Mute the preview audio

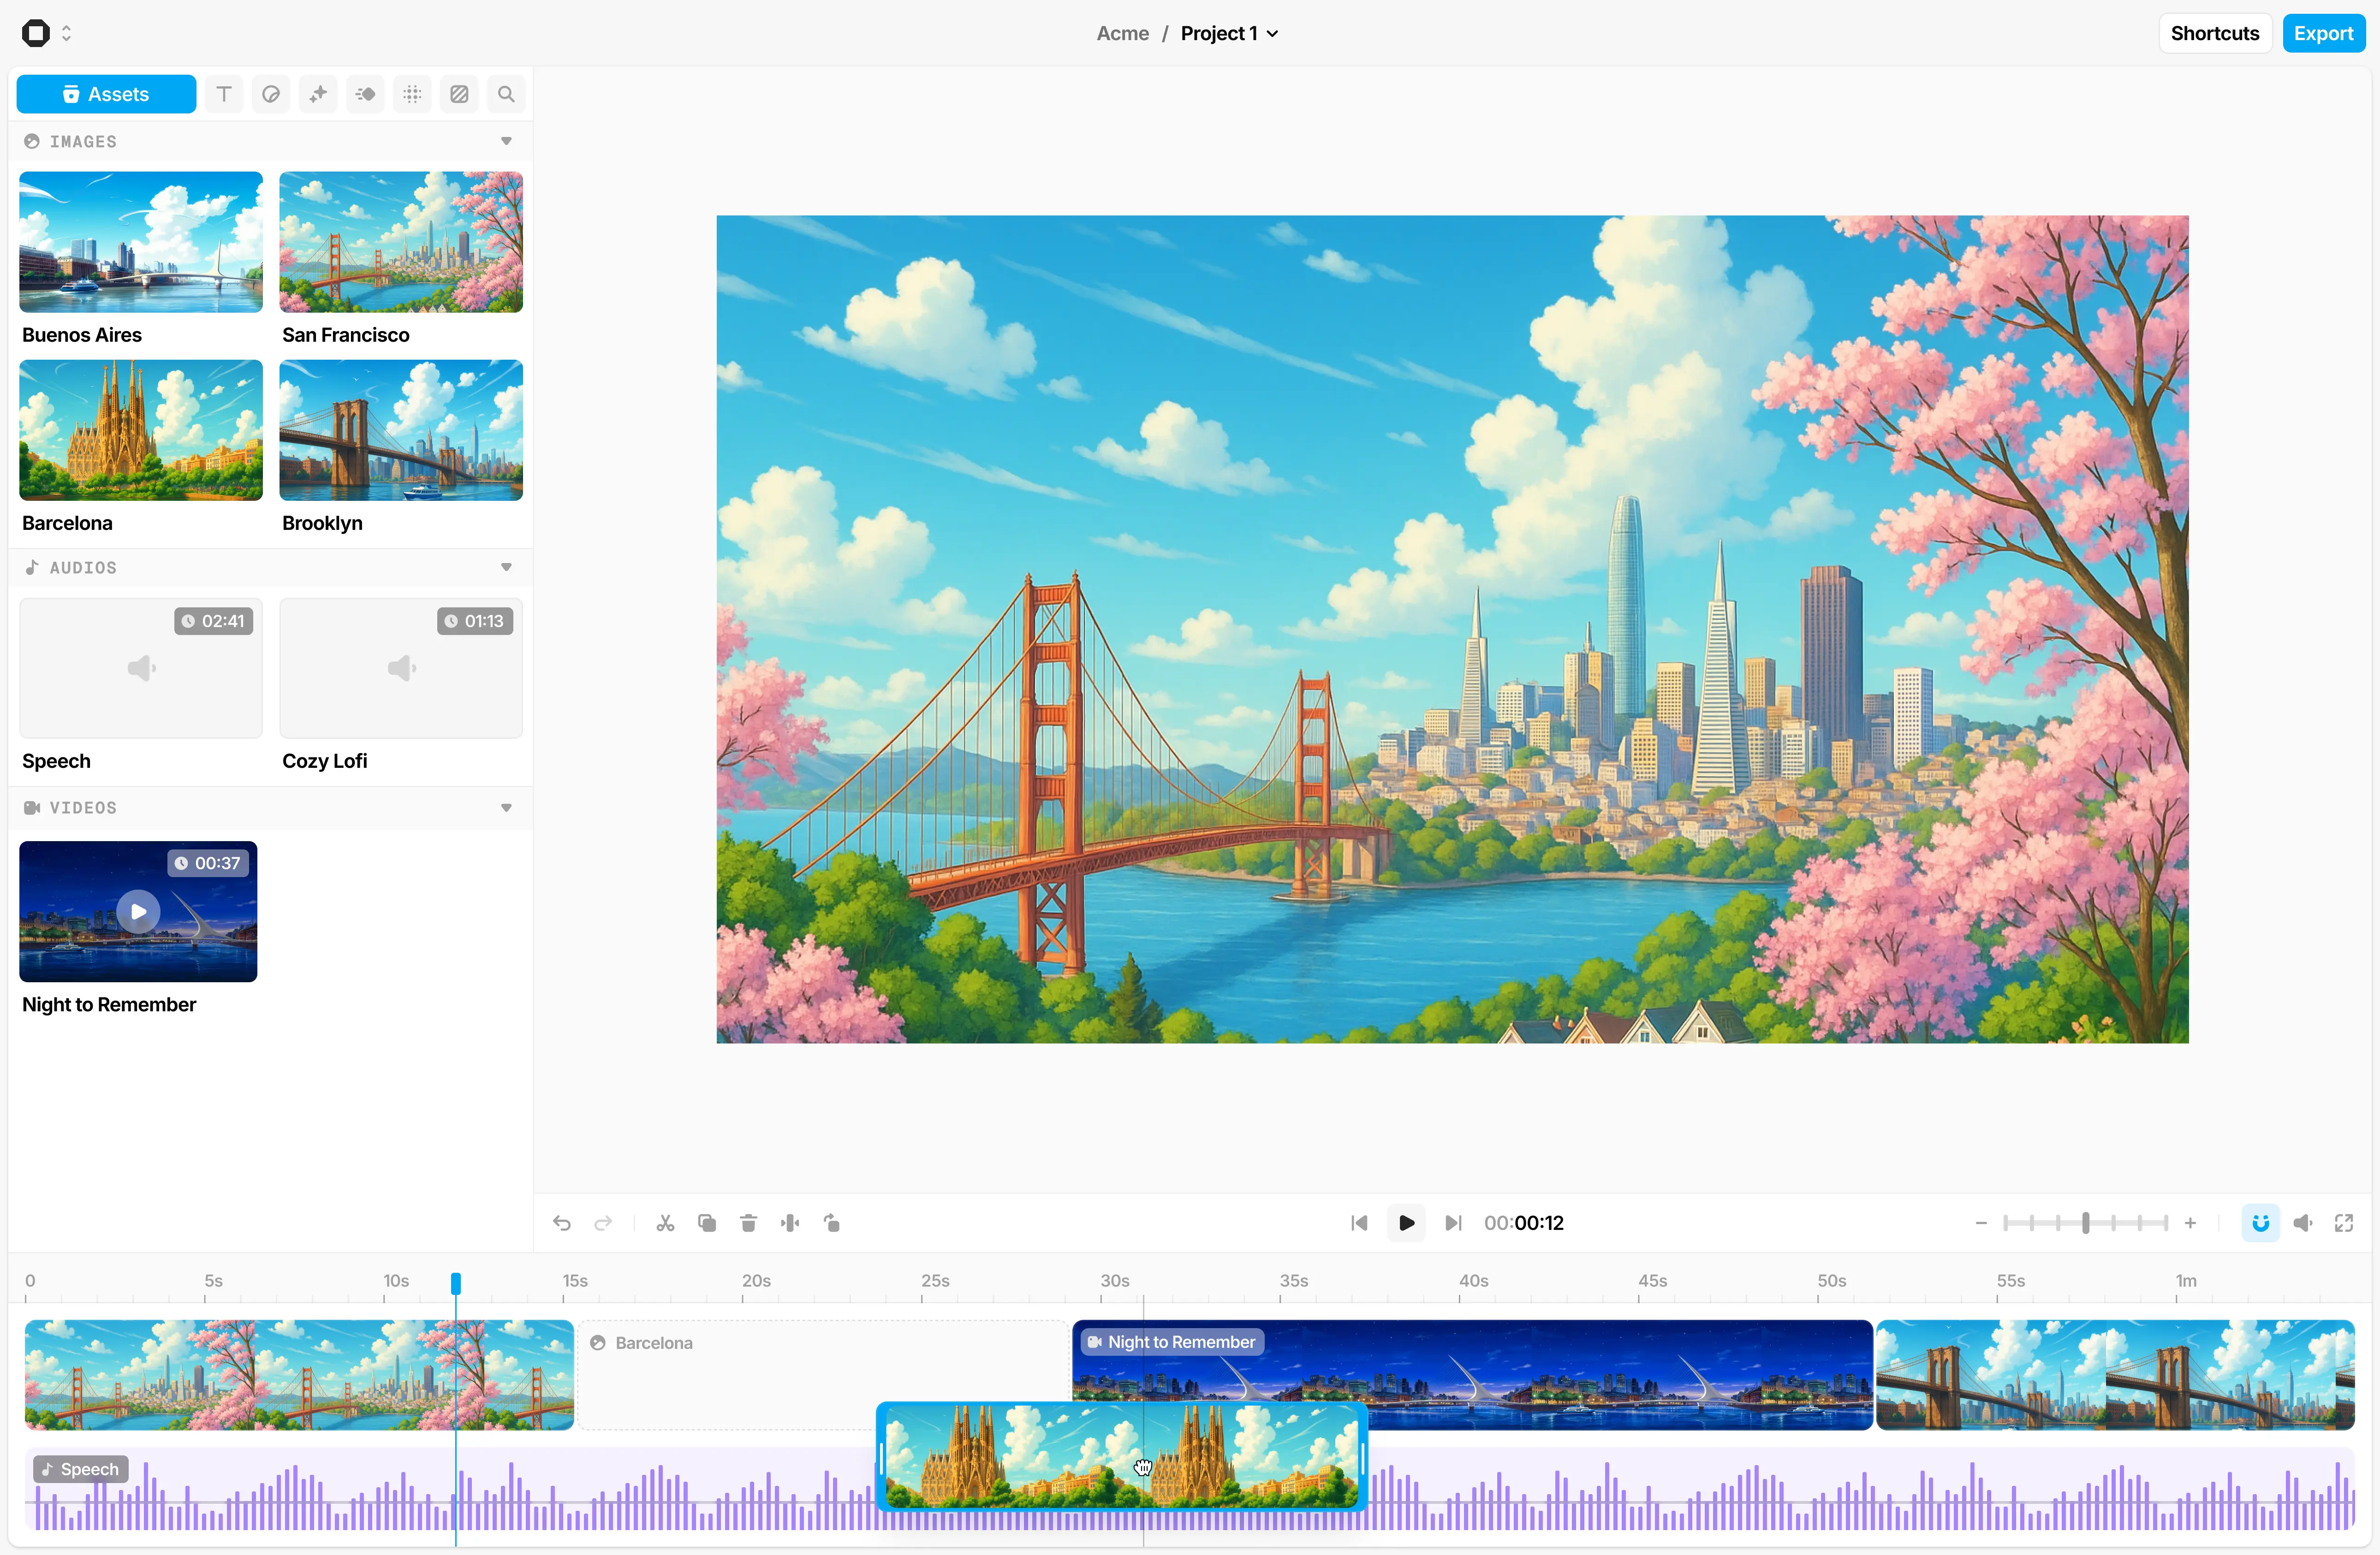2303,1223
